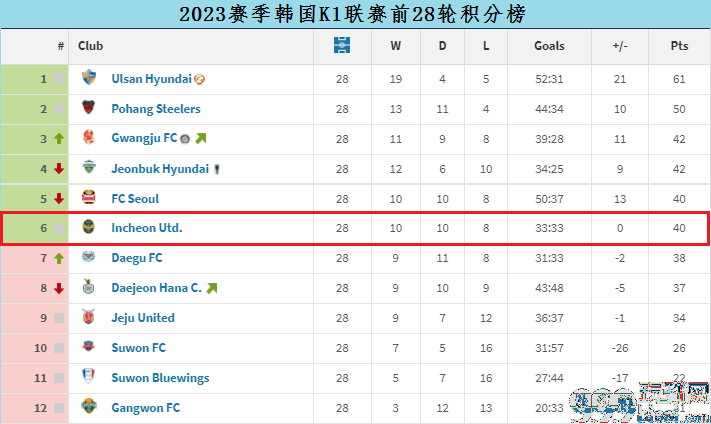711x424 pixels.
Task: Click the champion badge beside Ulsan Hyundai
Action: (x=200, y=79)
